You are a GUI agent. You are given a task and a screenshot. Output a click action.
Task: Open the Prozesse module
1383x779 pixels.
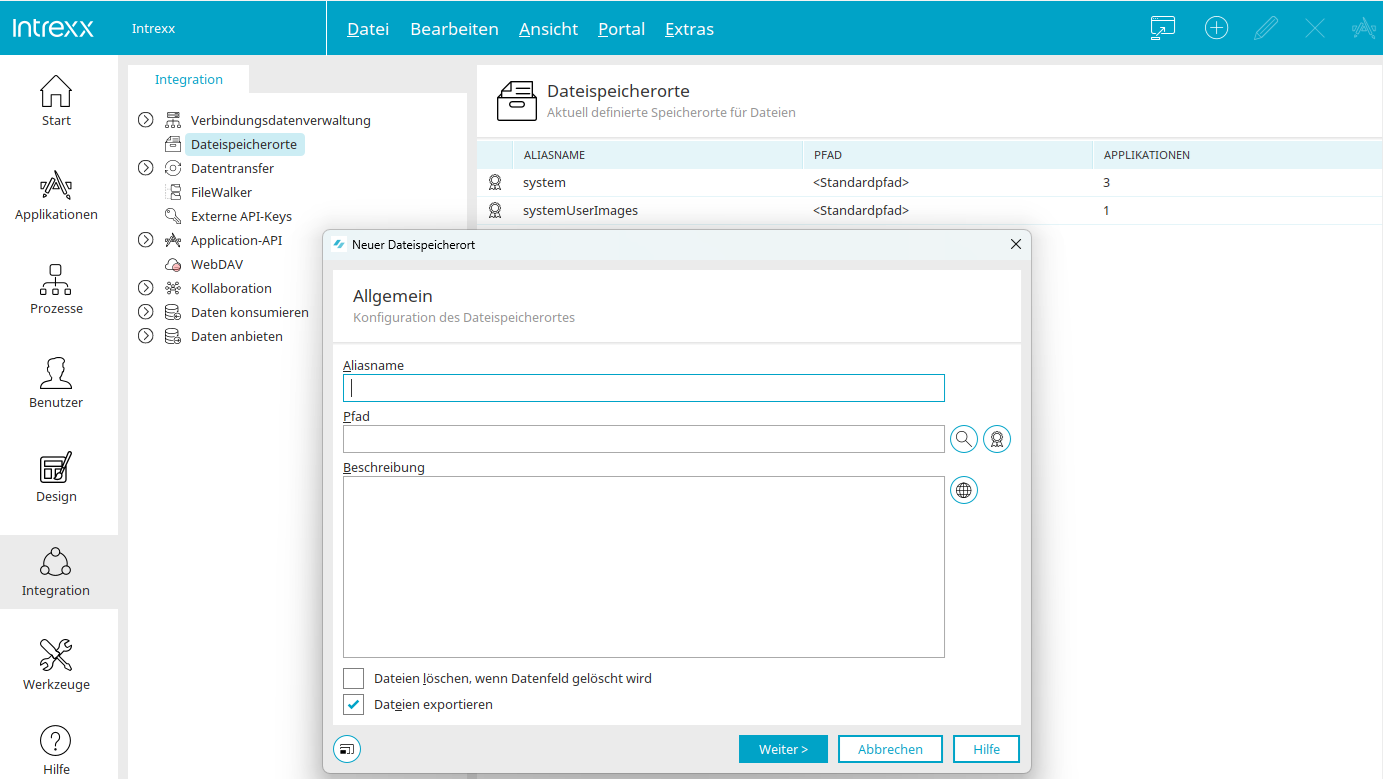point(56,290)
